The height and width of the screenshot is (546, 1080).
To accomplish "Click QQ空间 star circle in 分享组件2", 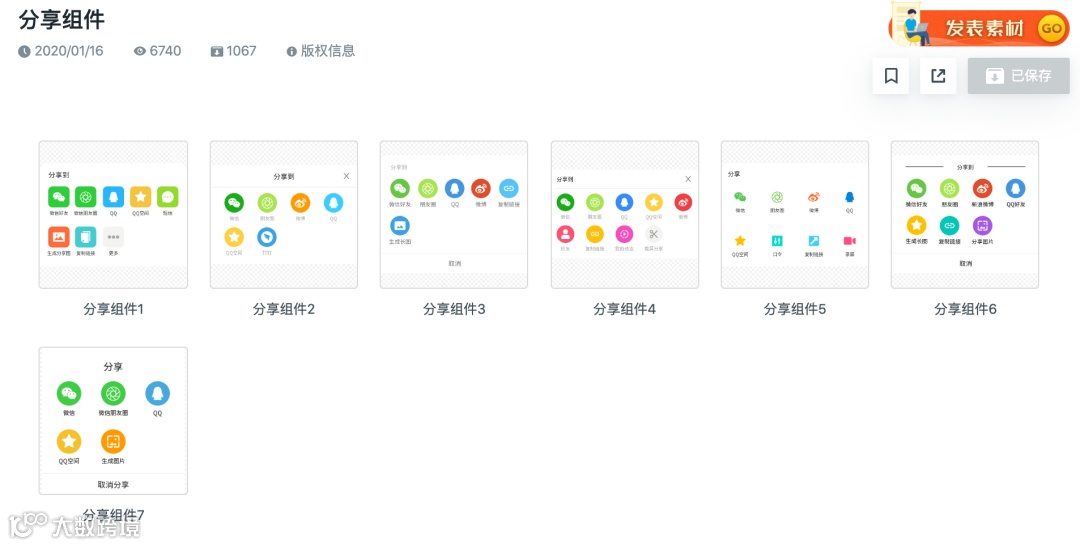I will tap(234, 237).
